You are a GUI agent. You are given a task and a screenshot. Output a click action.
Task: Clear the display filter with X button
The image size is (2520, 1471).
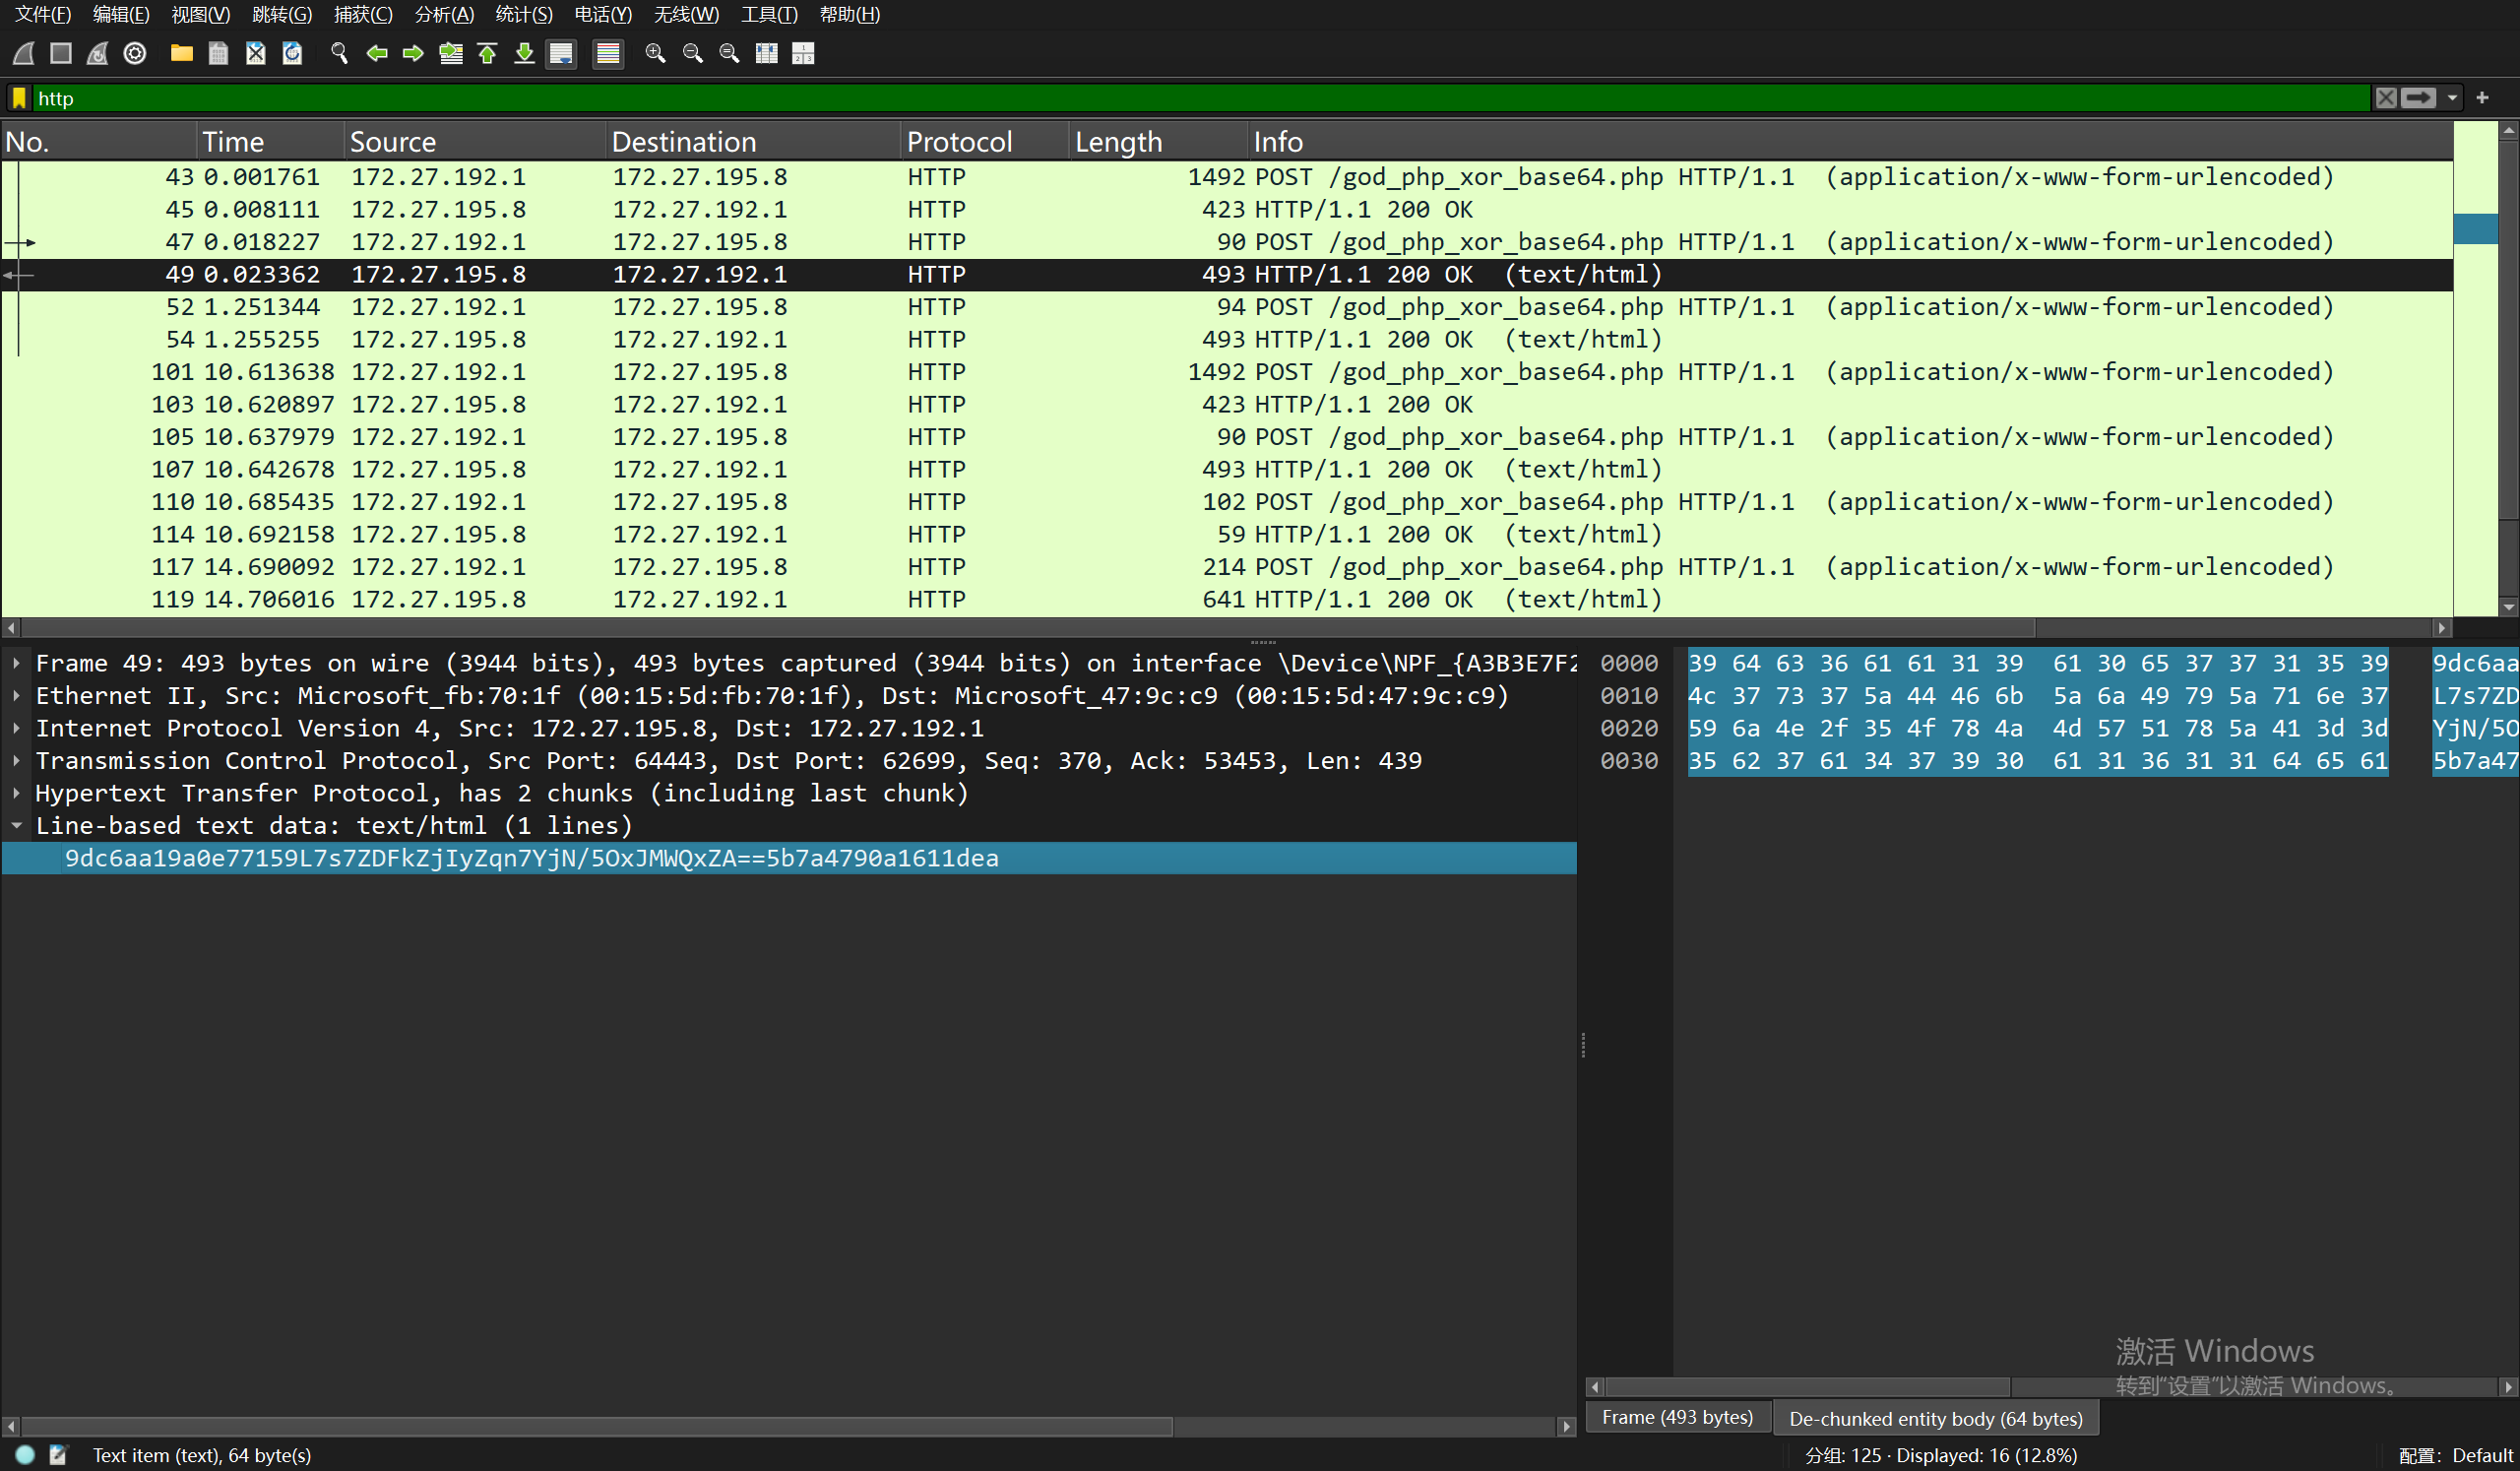pos(2386,98)
